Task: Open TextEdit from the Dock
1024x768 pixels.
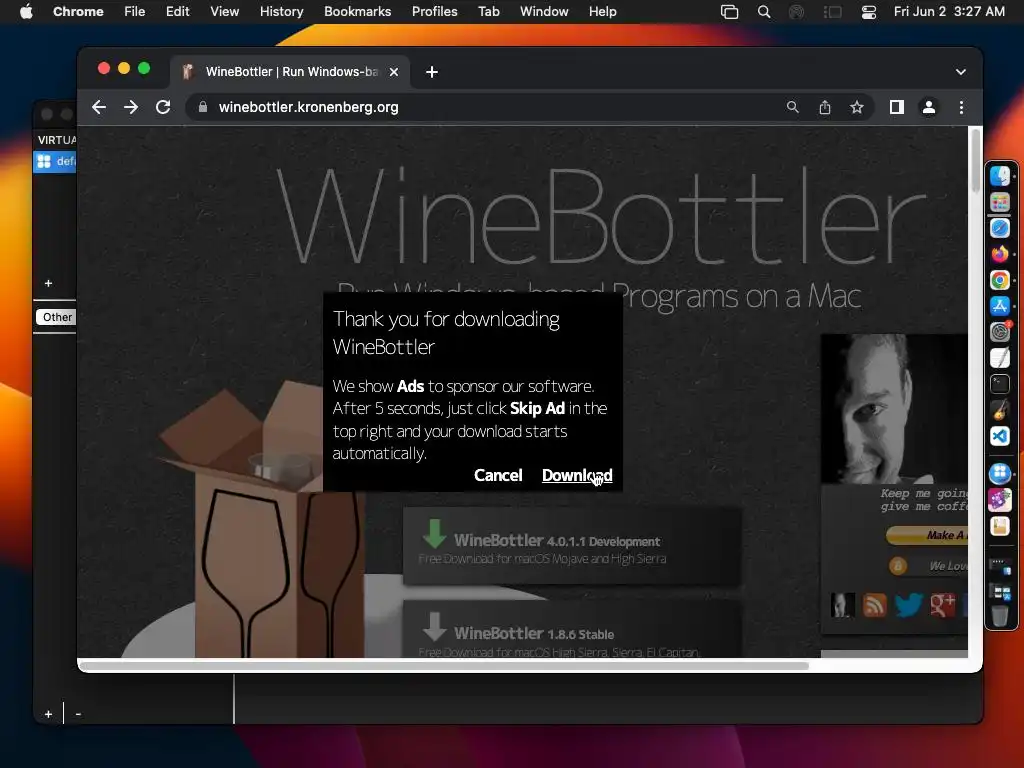Action: point(1000,358)
